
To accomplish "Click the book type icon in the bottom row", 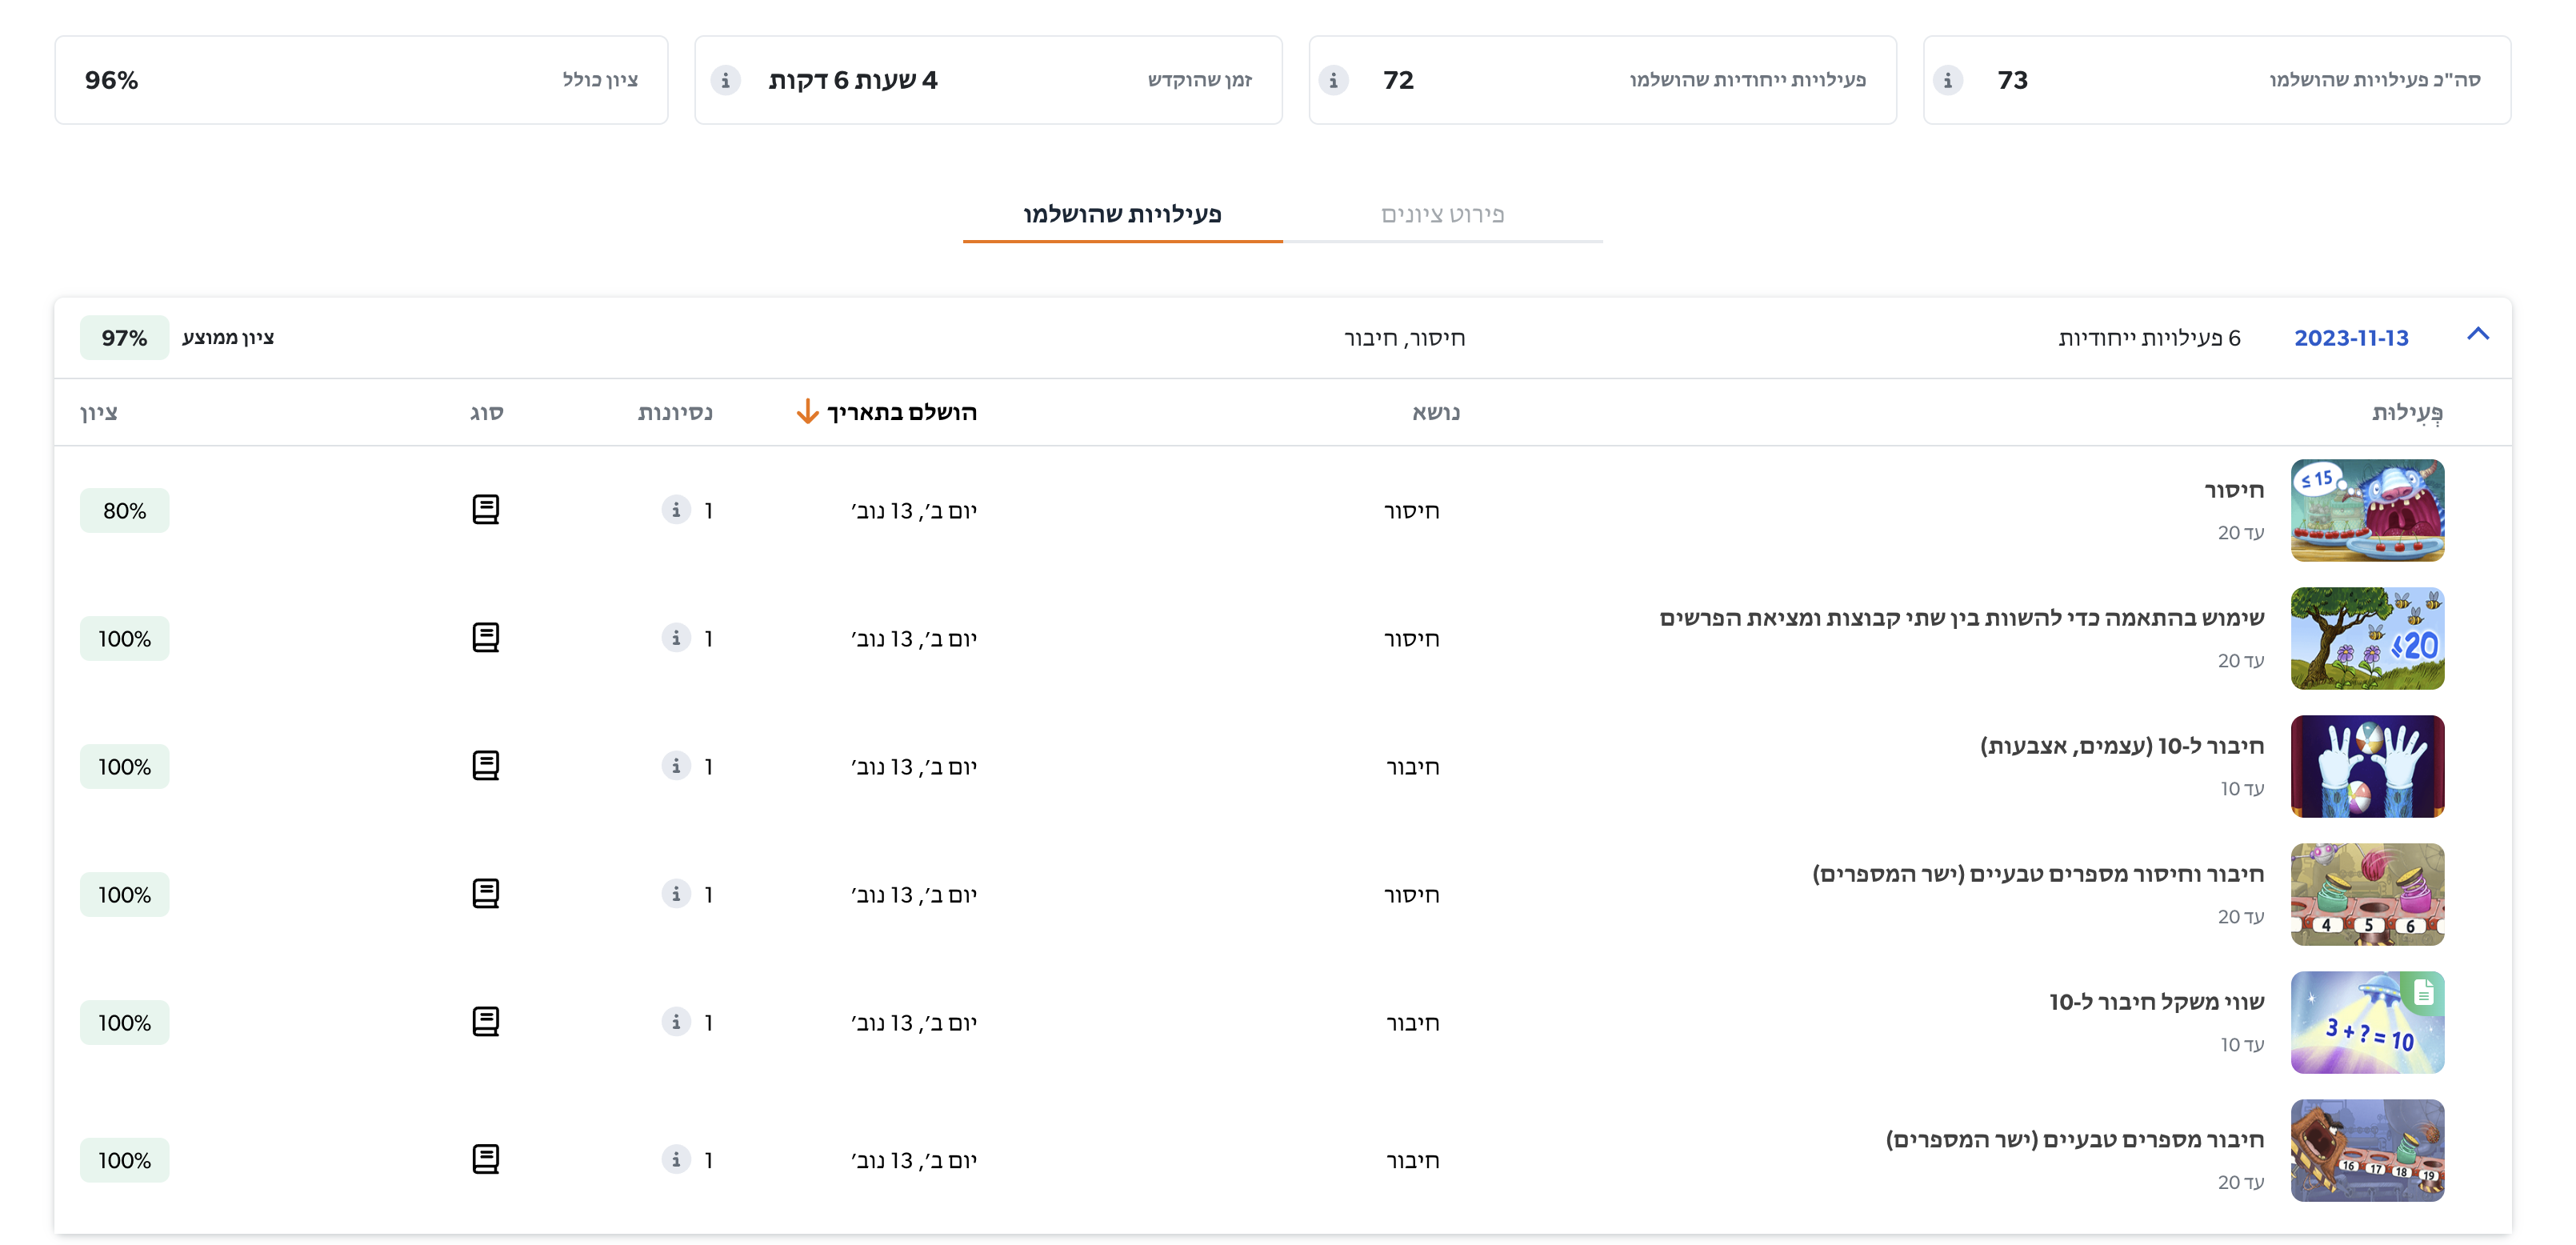I will coord(485,1159).
